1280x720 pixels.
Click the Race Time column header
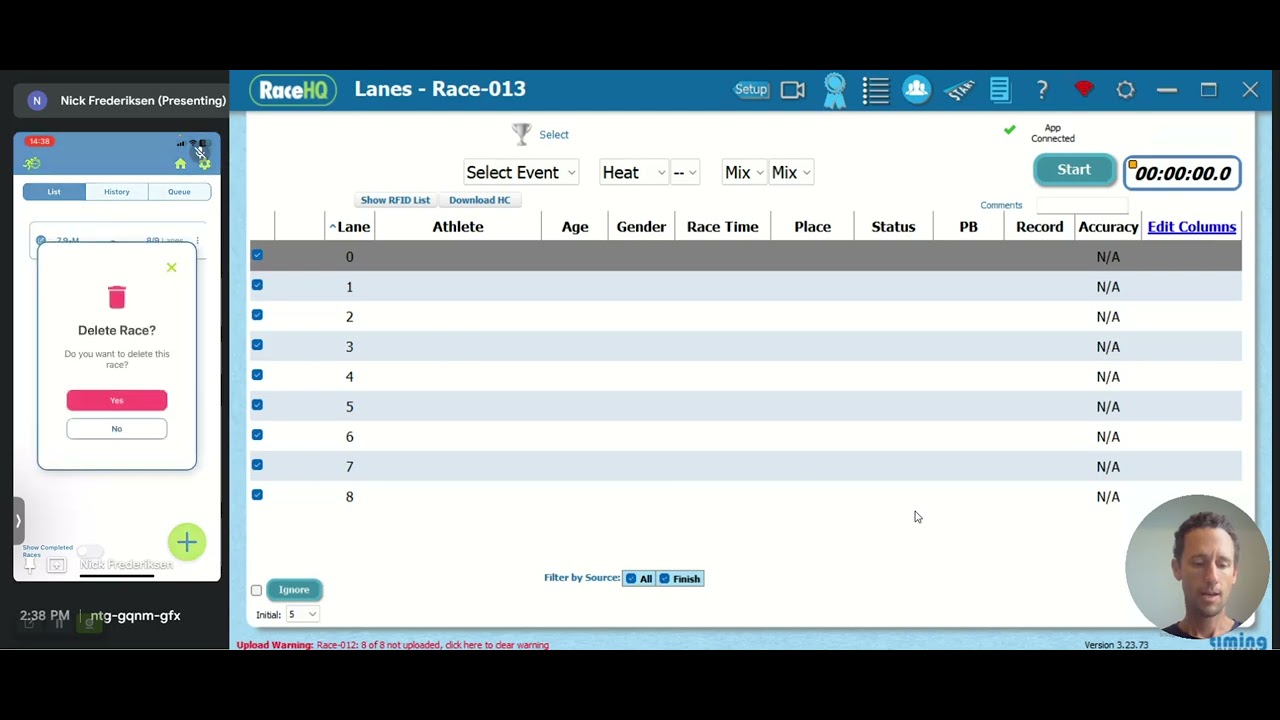[723, 227]
